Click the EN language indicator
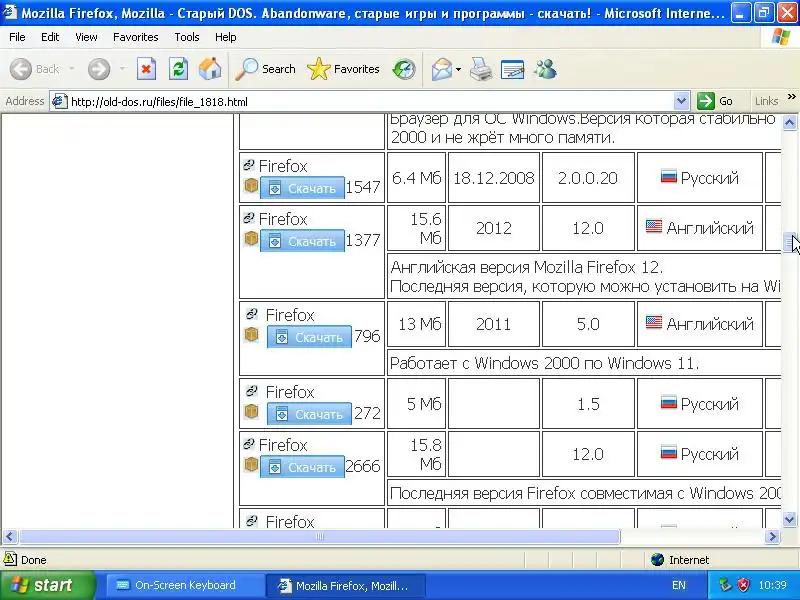The height and width of the screenshot is (600, 800). 679,585
